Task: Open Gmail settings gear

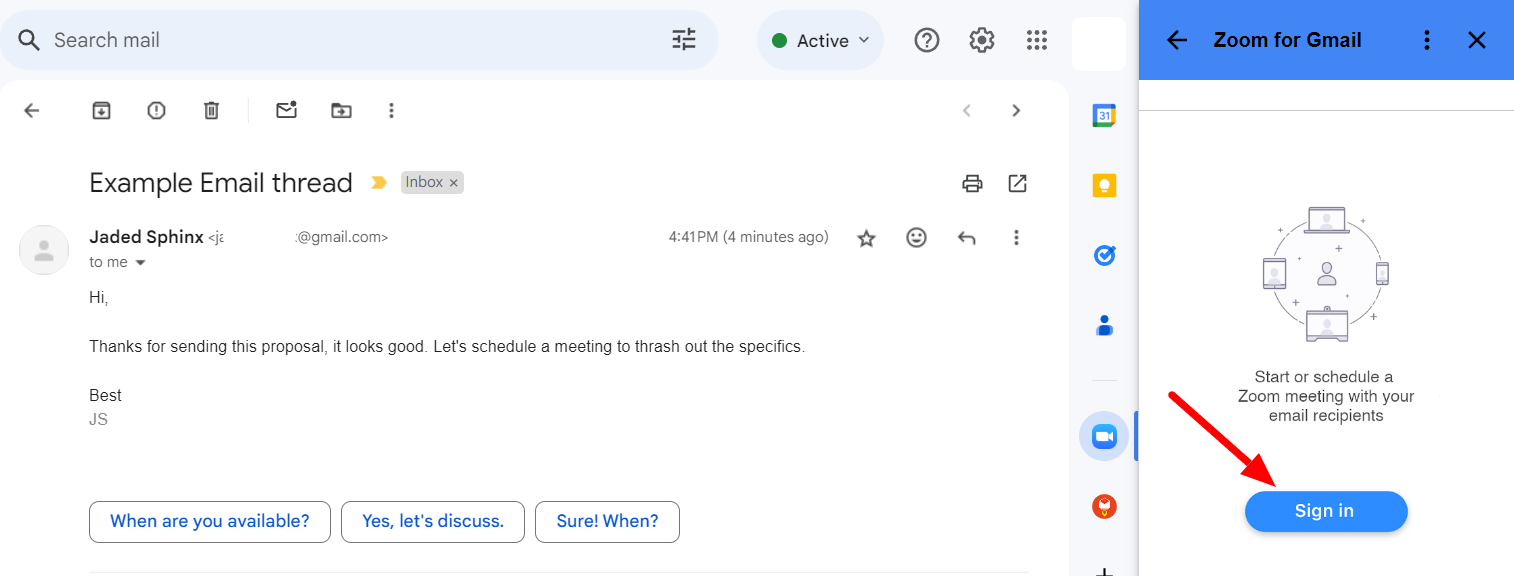Action: [982, 40]
